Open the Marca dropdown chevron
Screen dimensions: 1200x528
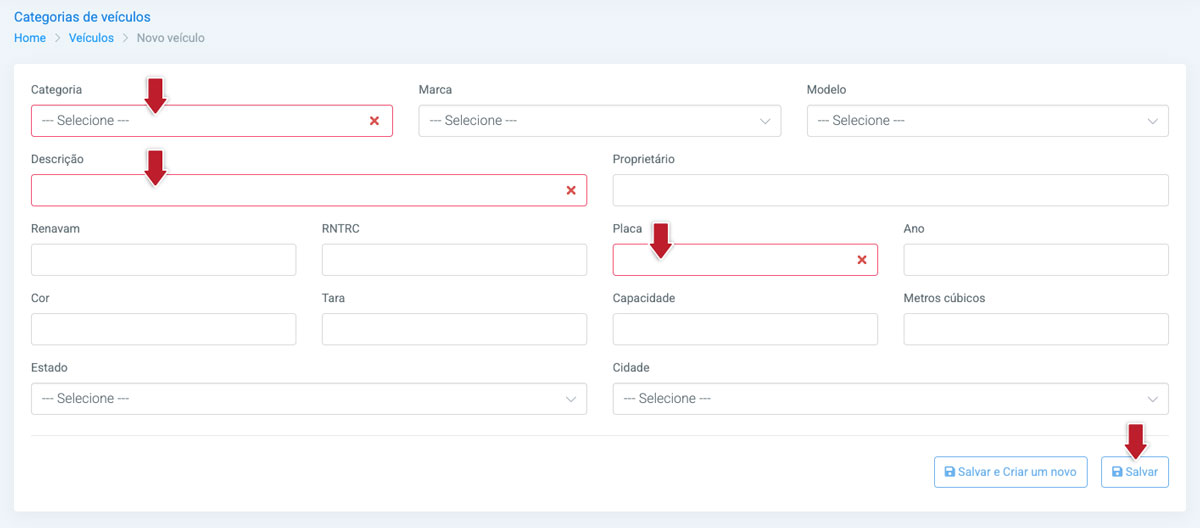(x=766, y=121)
